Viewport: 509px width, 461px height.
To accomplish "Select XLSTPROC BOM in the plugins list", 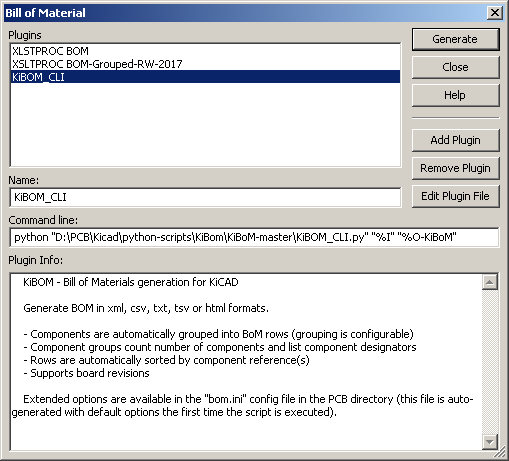I will pos(205,51).
